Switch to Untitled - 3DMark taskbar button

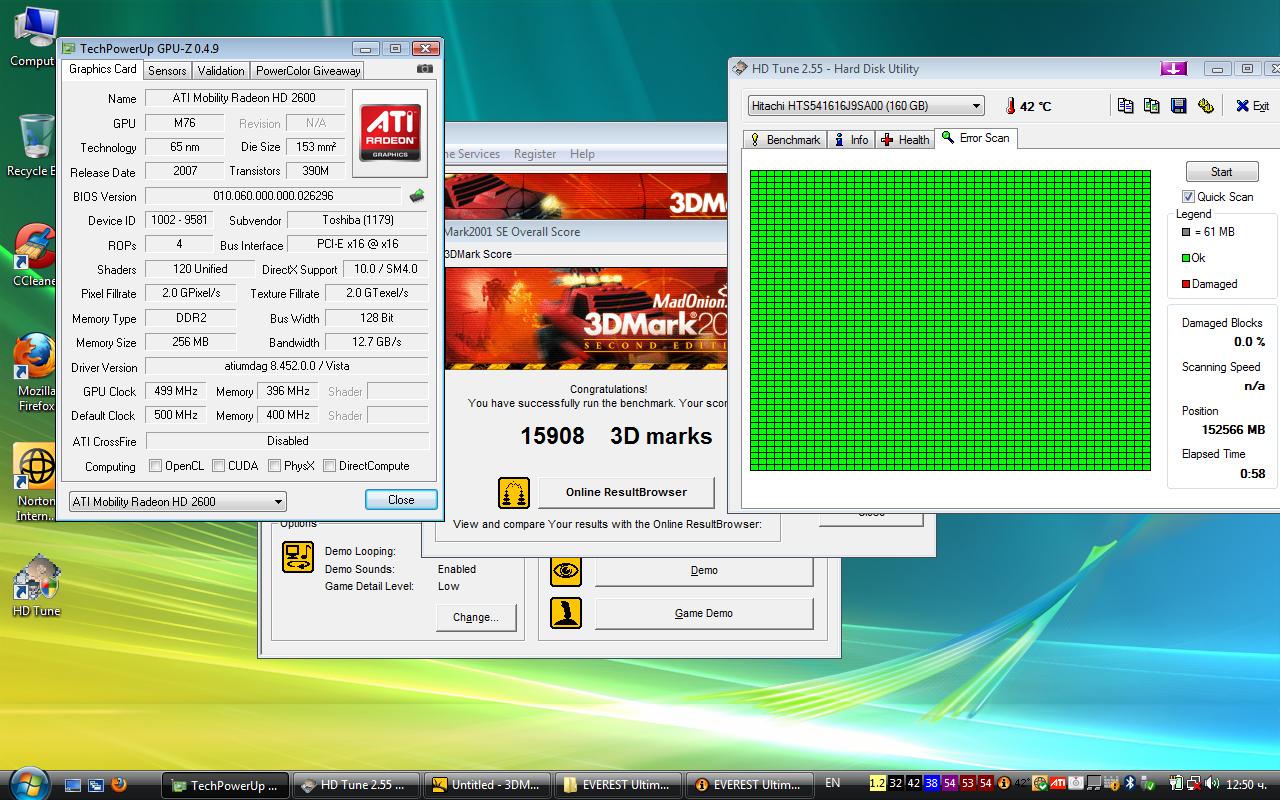click(488, 785)
